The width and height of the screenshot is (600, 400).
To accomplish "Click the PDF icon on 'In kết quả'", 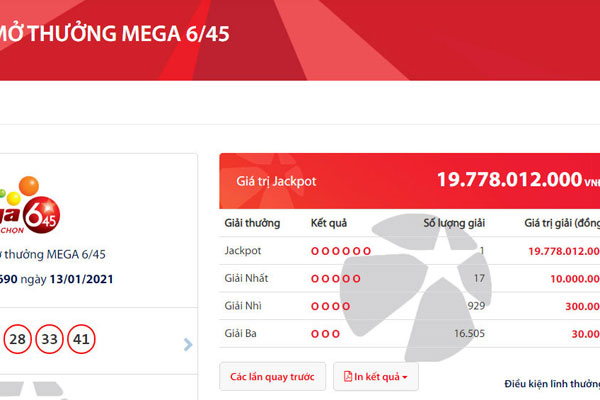I will point(348,377).
